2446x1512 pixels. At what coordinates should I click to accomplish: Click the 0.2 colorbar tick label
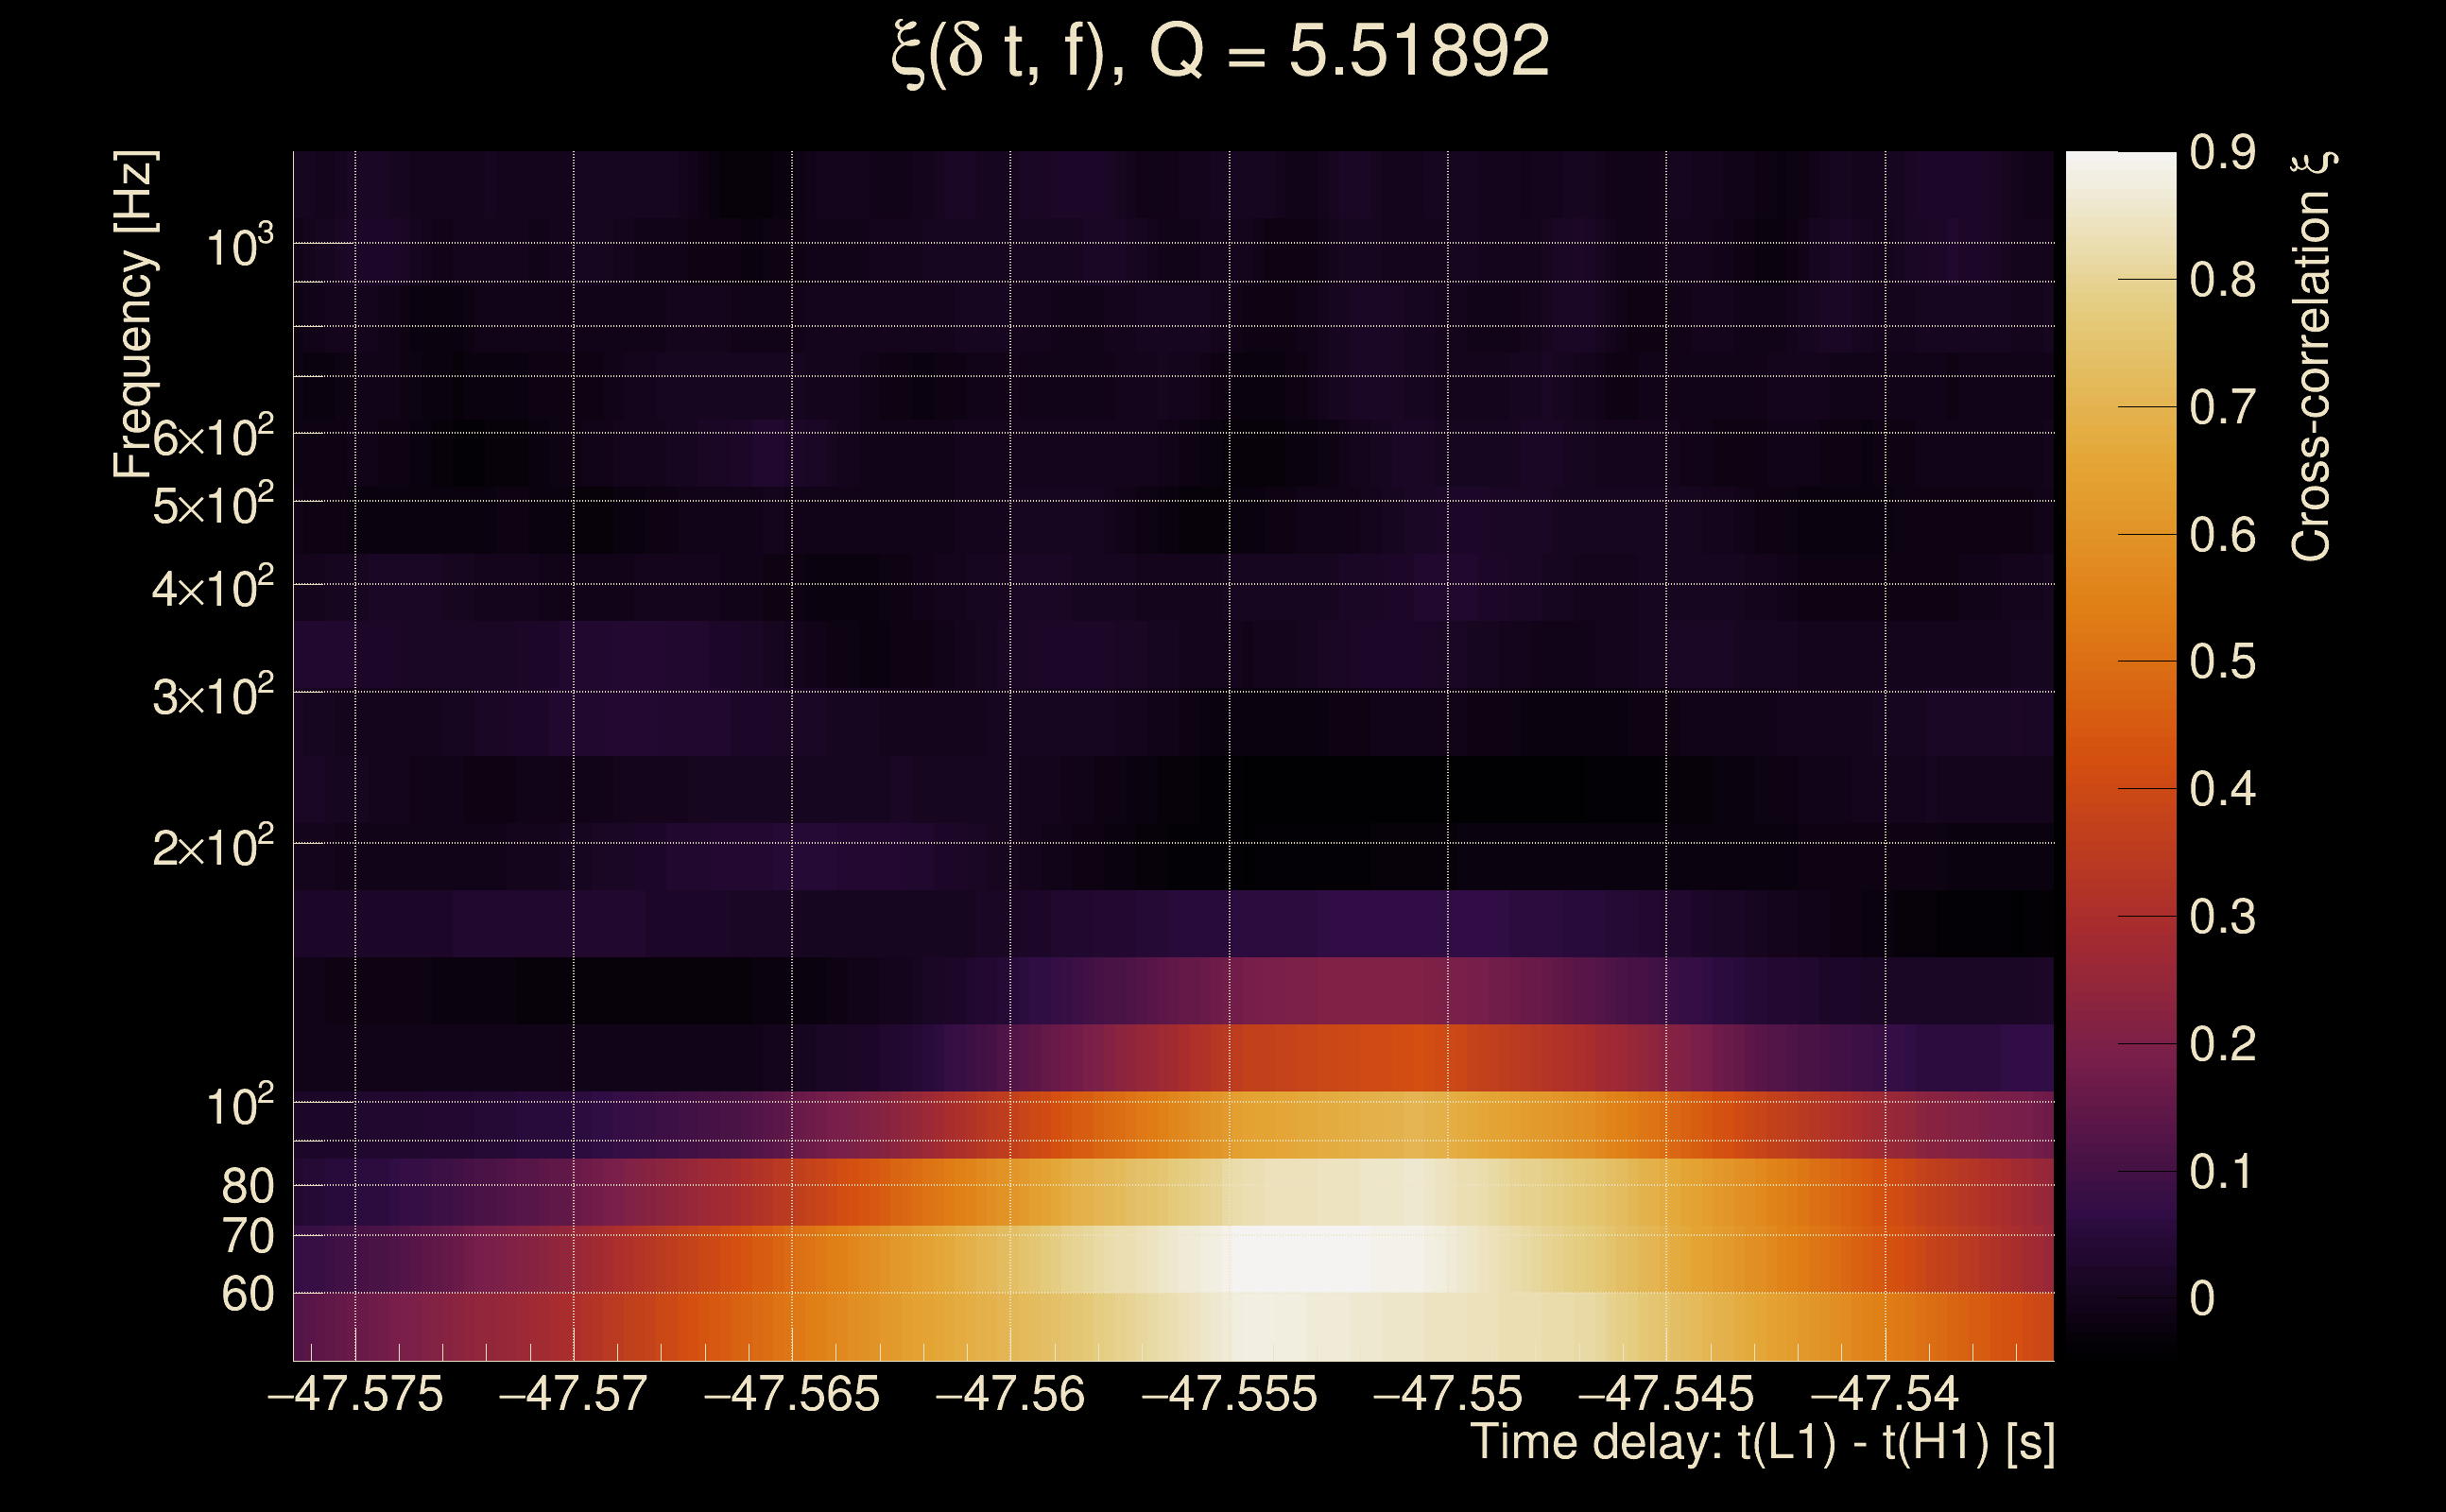(x=2222, y=1044)
